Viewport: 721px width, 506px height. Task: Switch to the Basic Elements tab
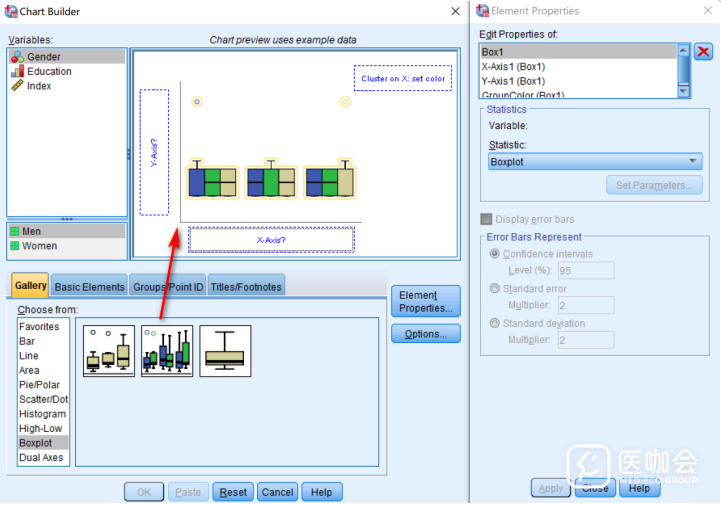tap(90, 287)
